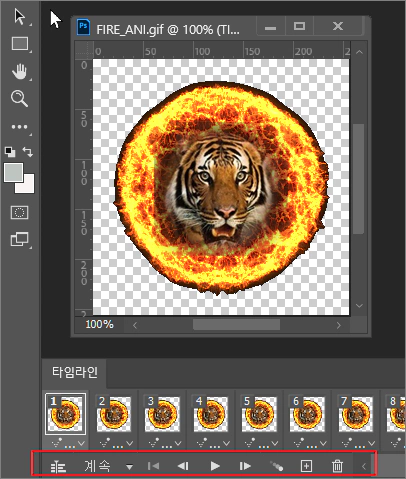Click the horizontal scrollbar thumb
406x479 pixels.
coord(236,325)
